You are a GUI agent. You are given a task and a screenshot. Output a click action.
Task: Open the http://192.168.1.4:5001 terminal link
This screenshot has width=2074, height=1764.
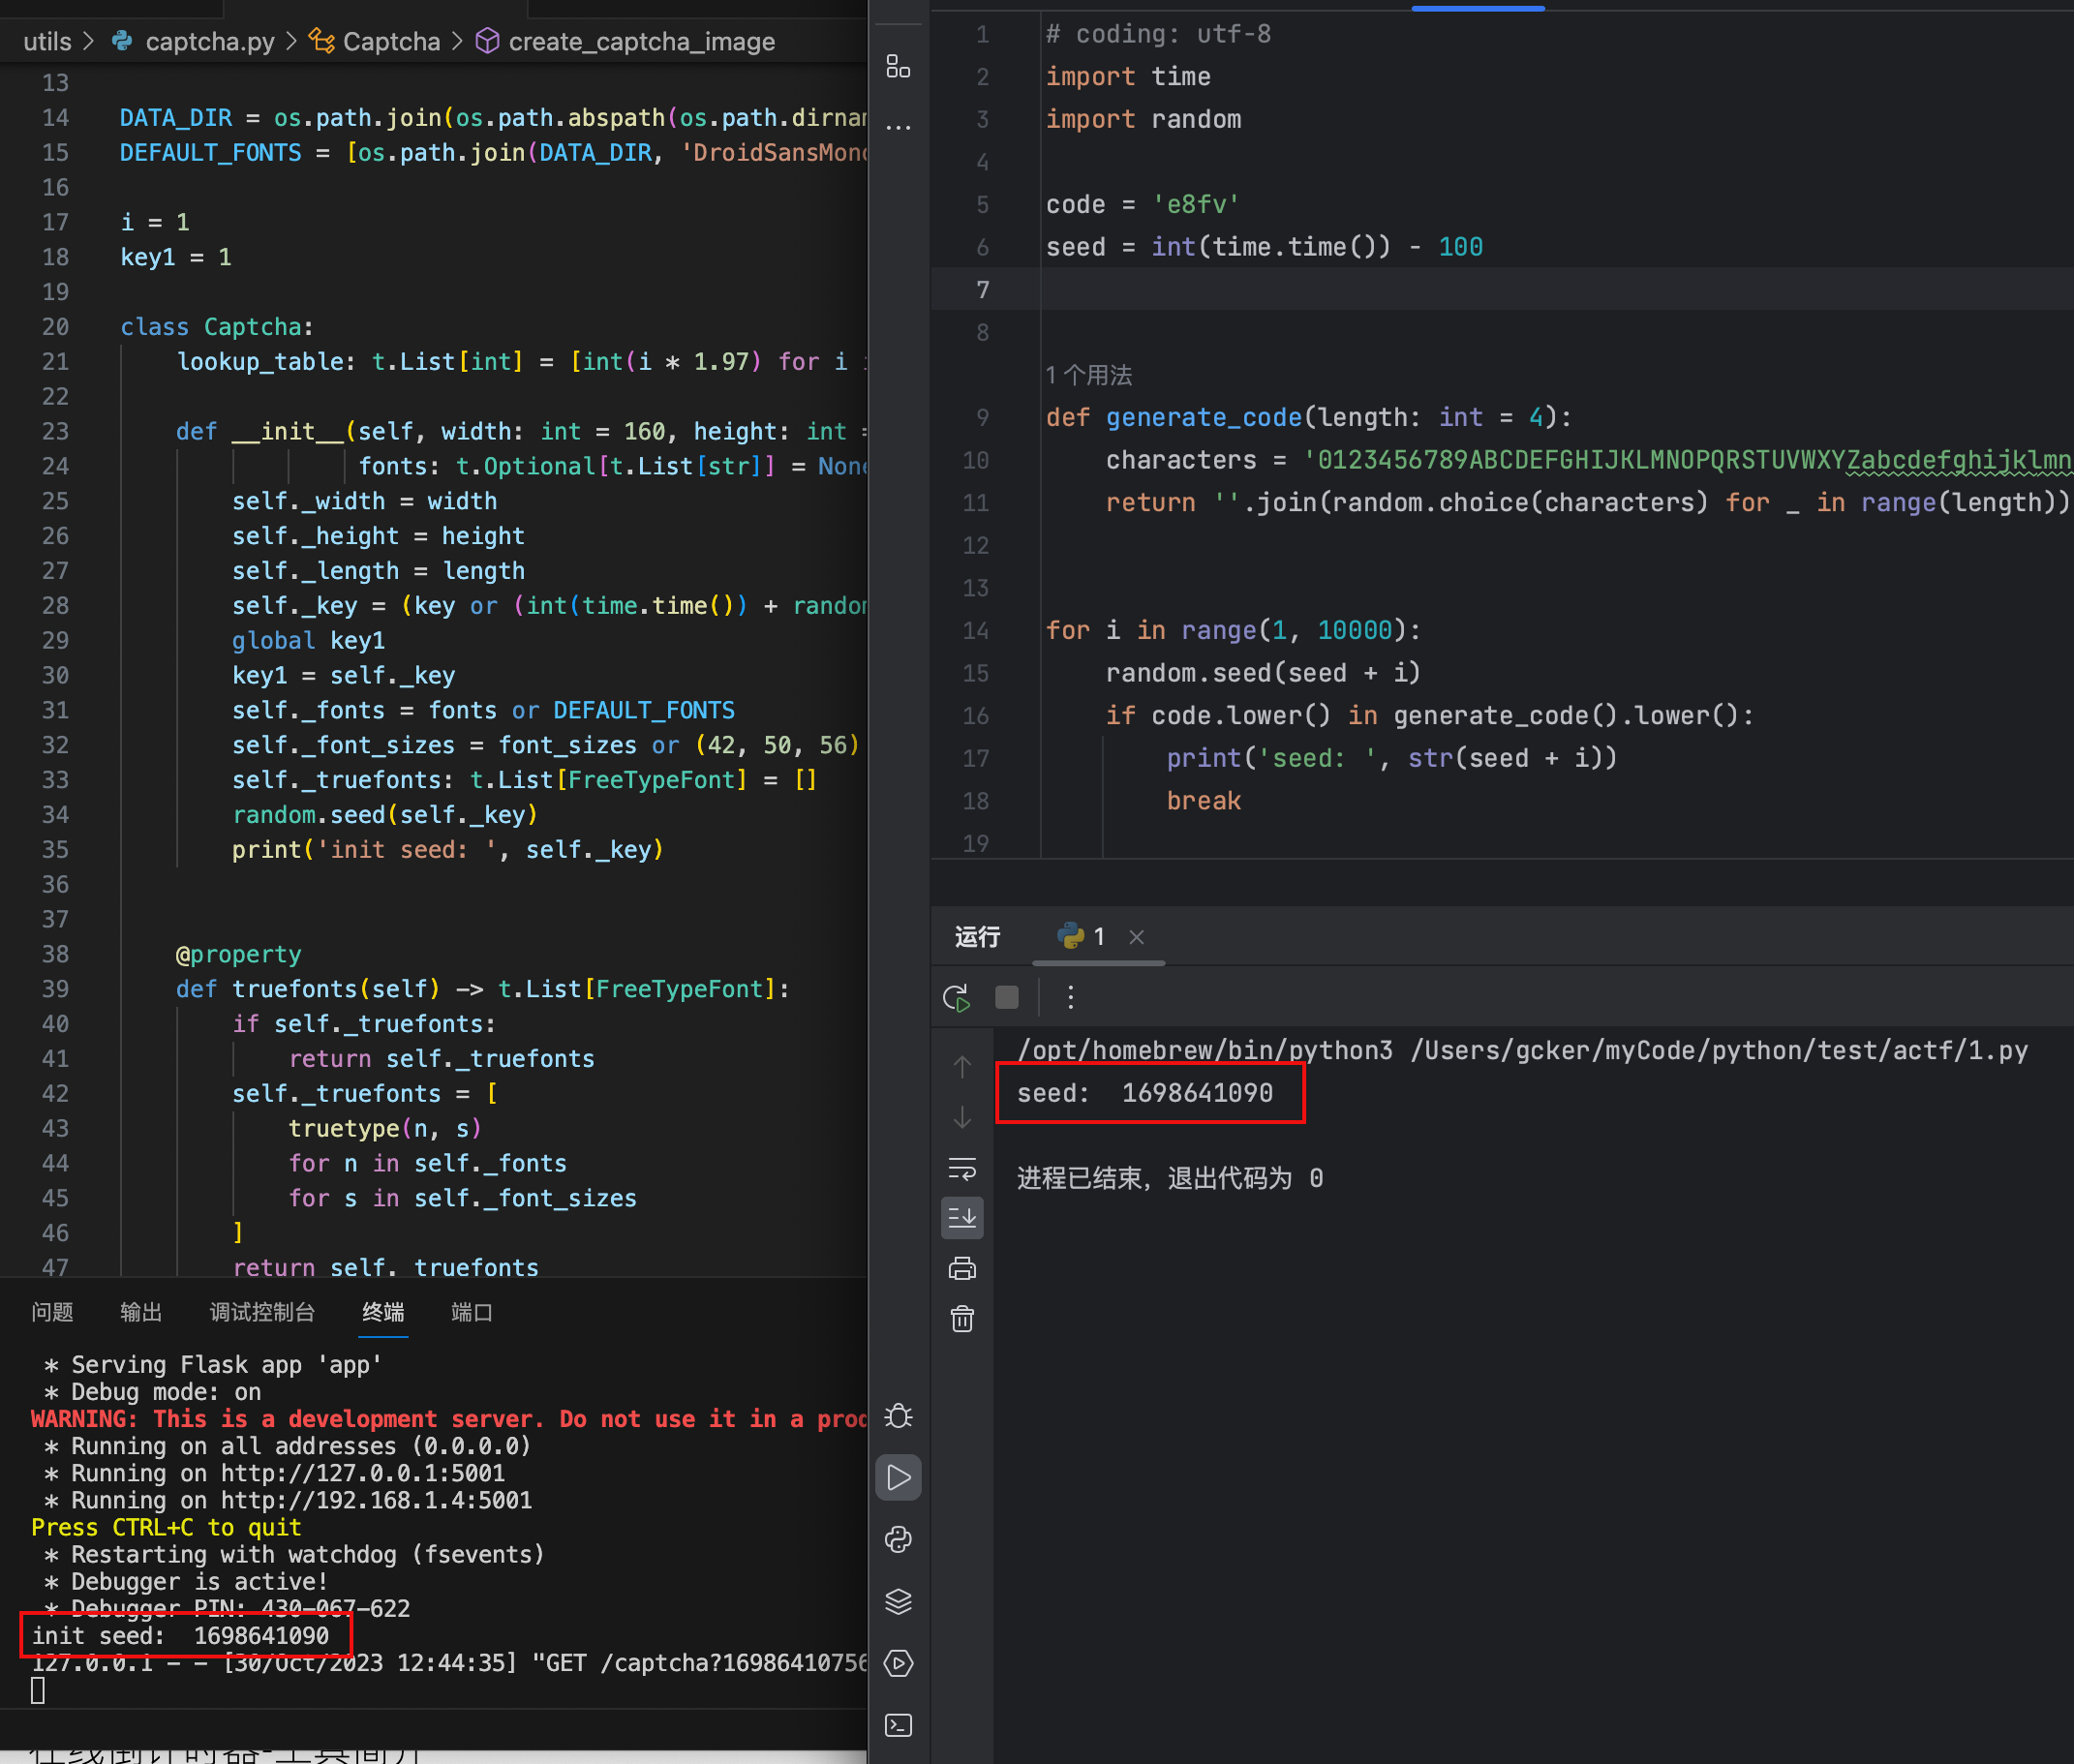(377, 1500)
